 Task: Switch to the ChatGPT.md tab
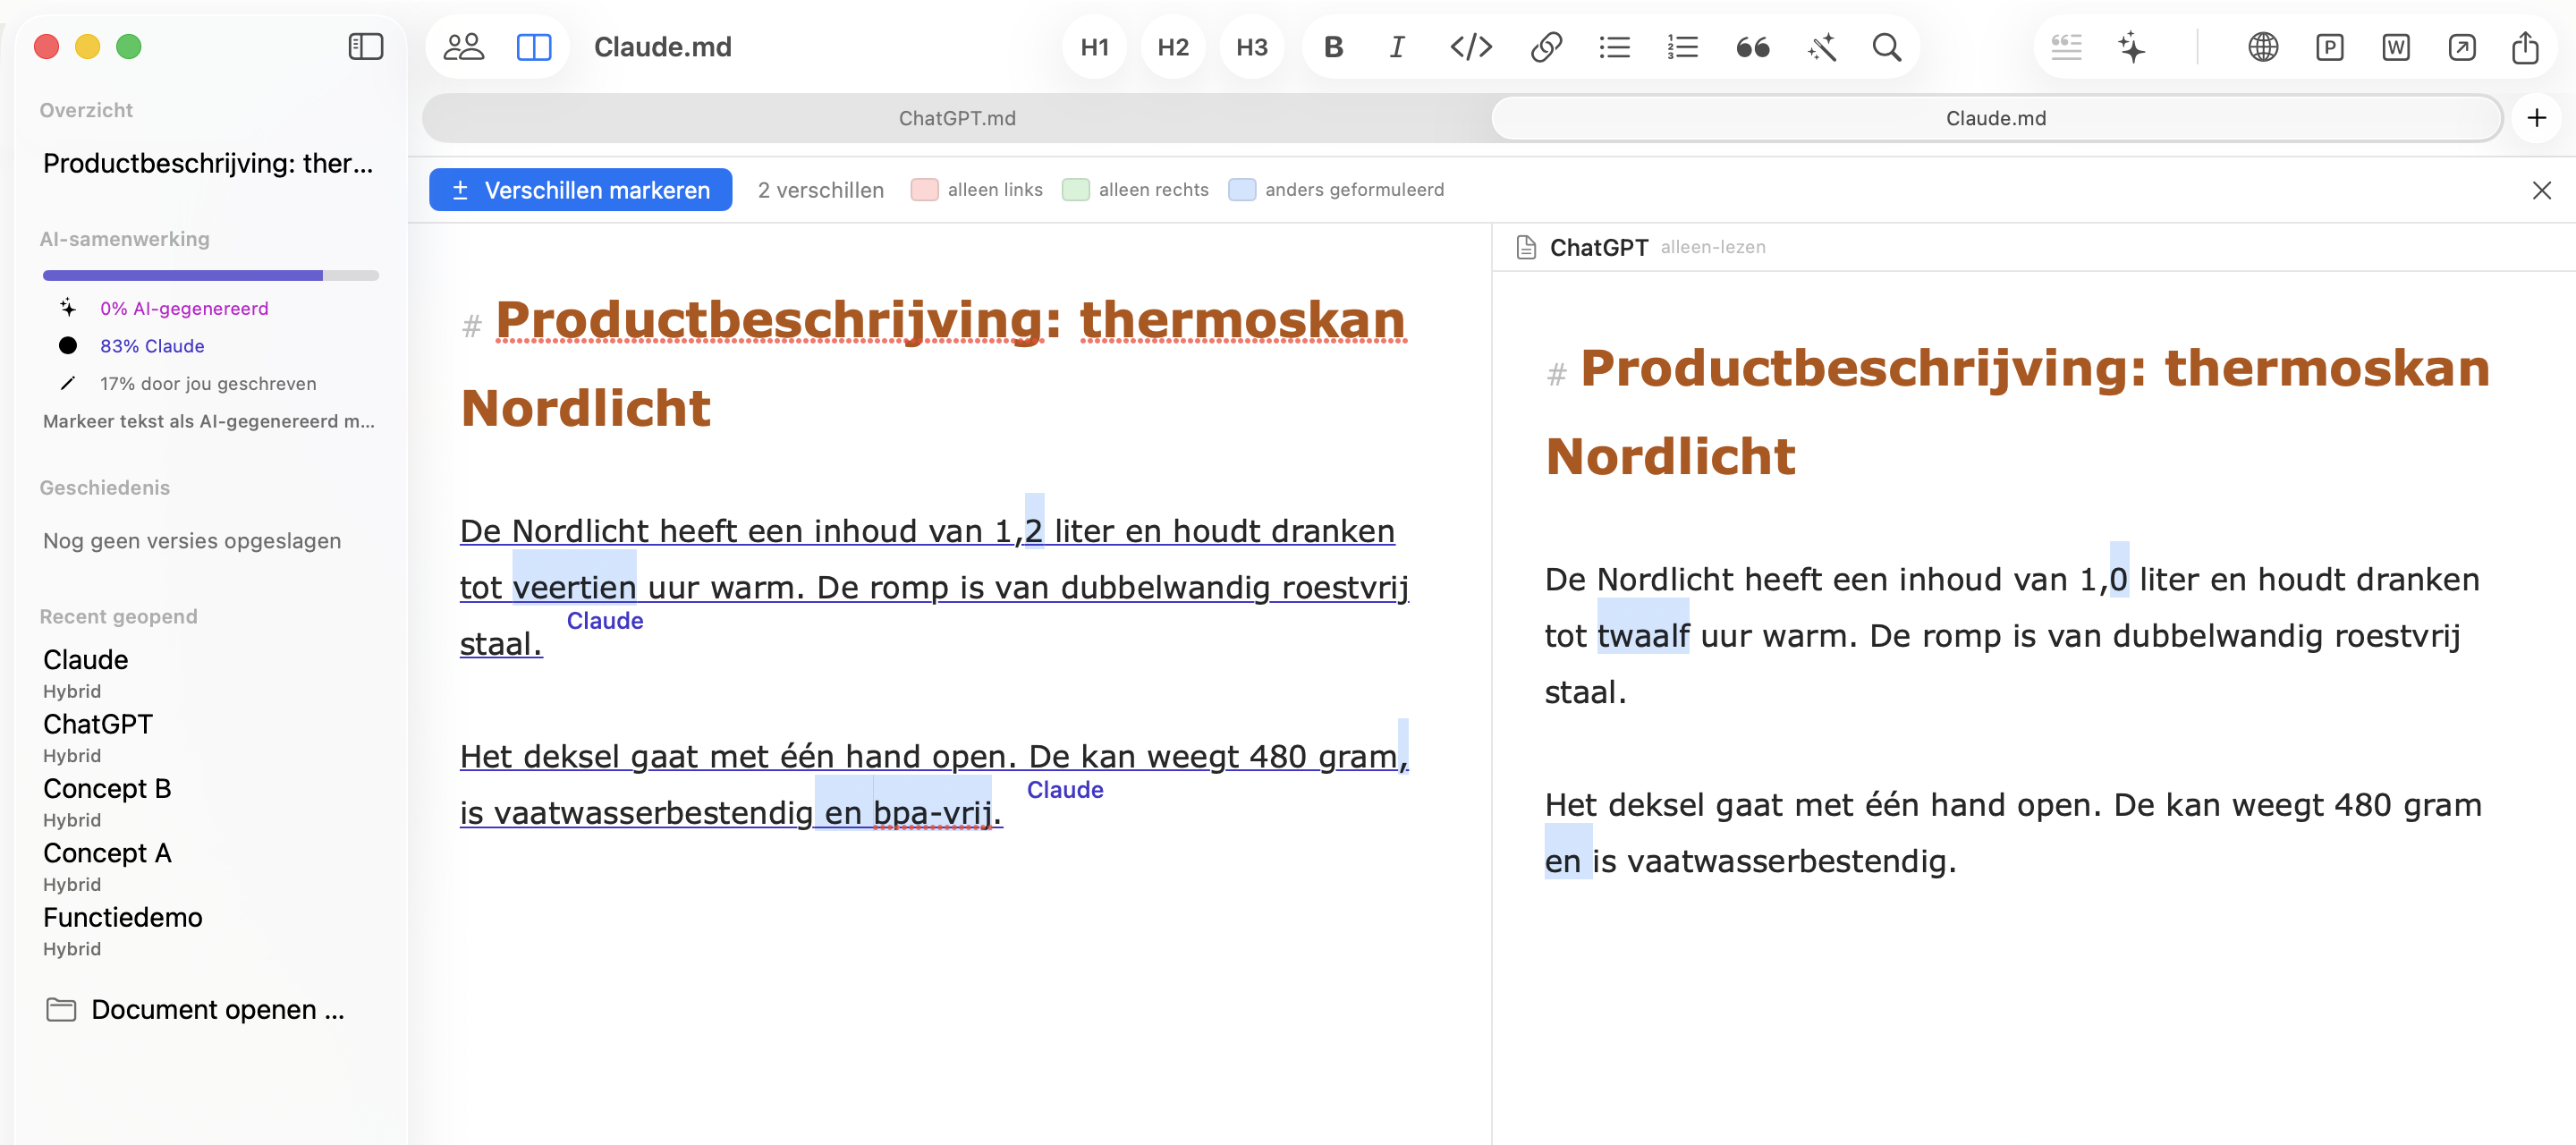pyautogui.click(x=957, y=118)
